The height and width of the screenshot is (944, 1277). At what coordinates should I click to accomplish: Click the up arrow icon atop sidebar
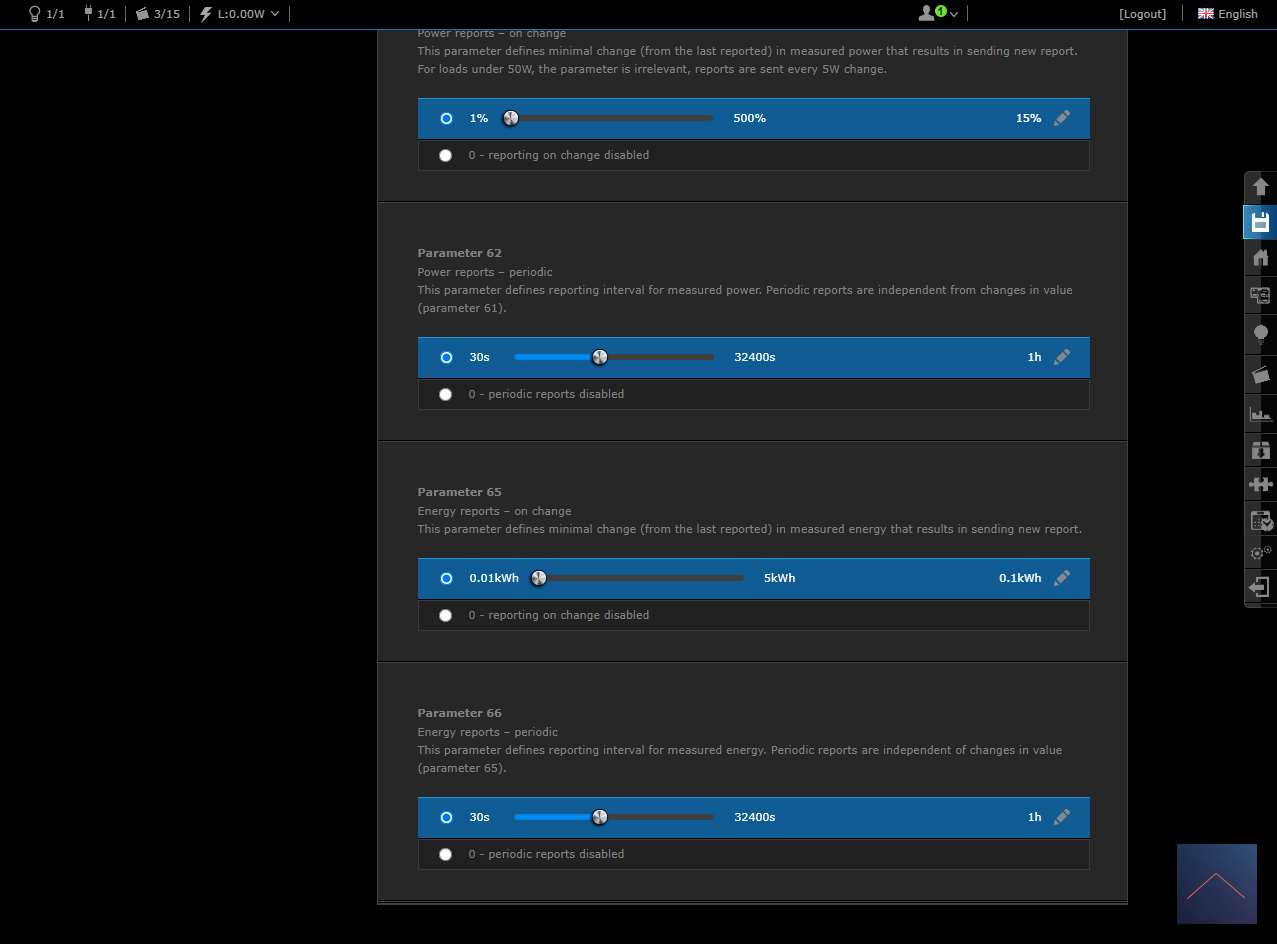1260,187
